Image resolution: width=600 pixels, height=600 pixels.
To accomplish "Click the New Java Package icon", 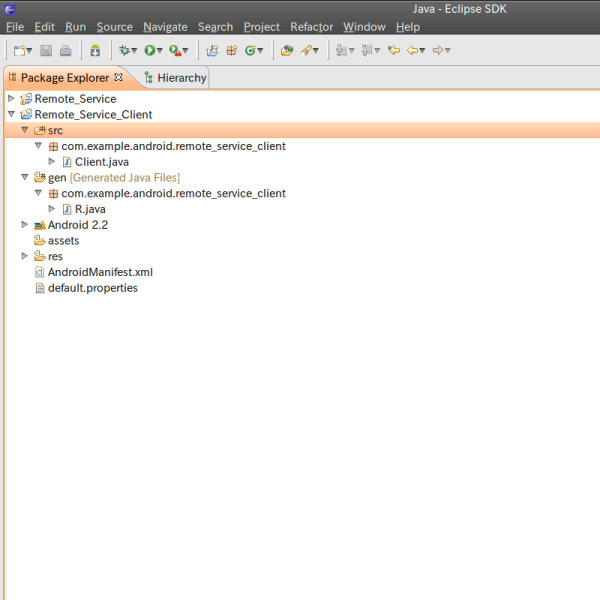I will 232,50.
